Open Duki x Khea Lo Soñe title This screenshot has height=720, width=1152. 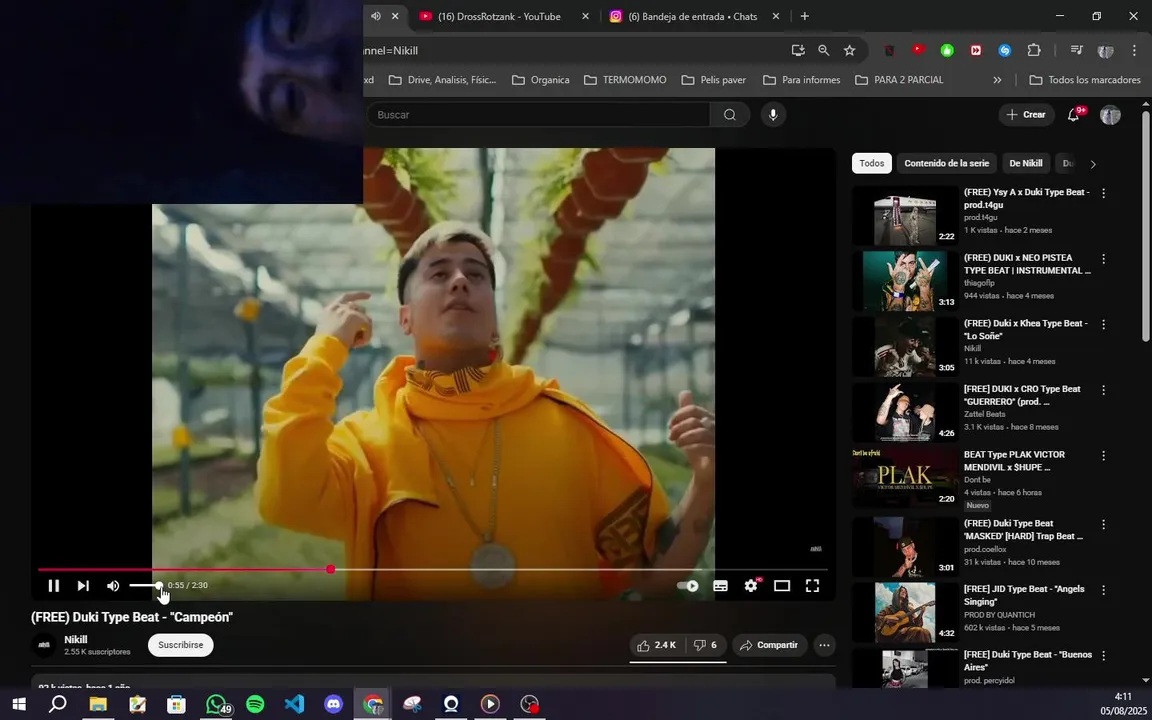coord(1024,329)
